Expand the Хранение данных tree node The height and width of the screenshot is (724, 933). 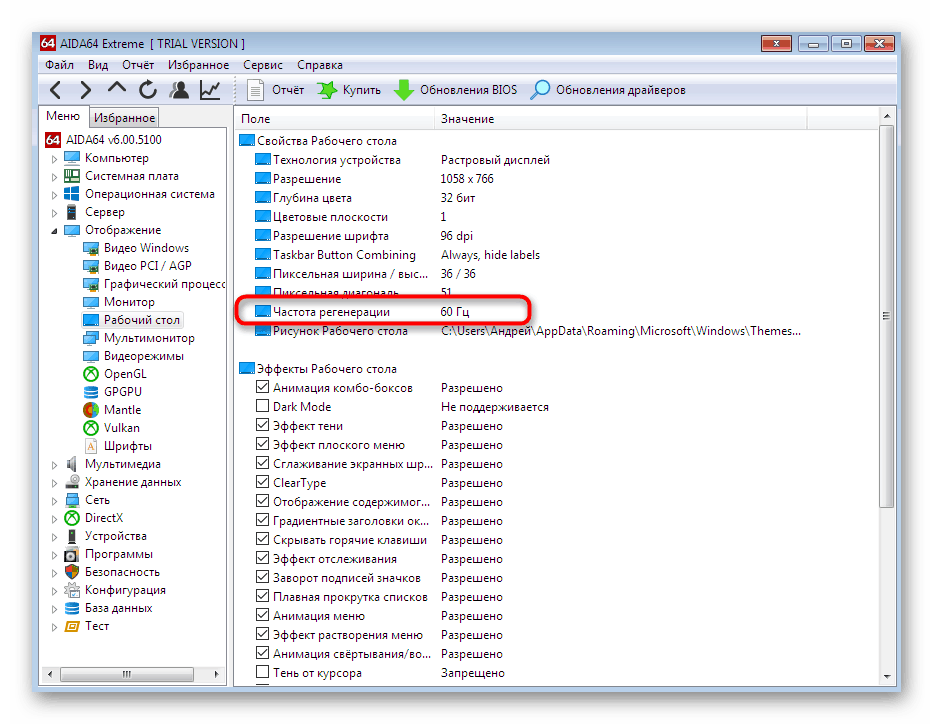pos(54,482)
